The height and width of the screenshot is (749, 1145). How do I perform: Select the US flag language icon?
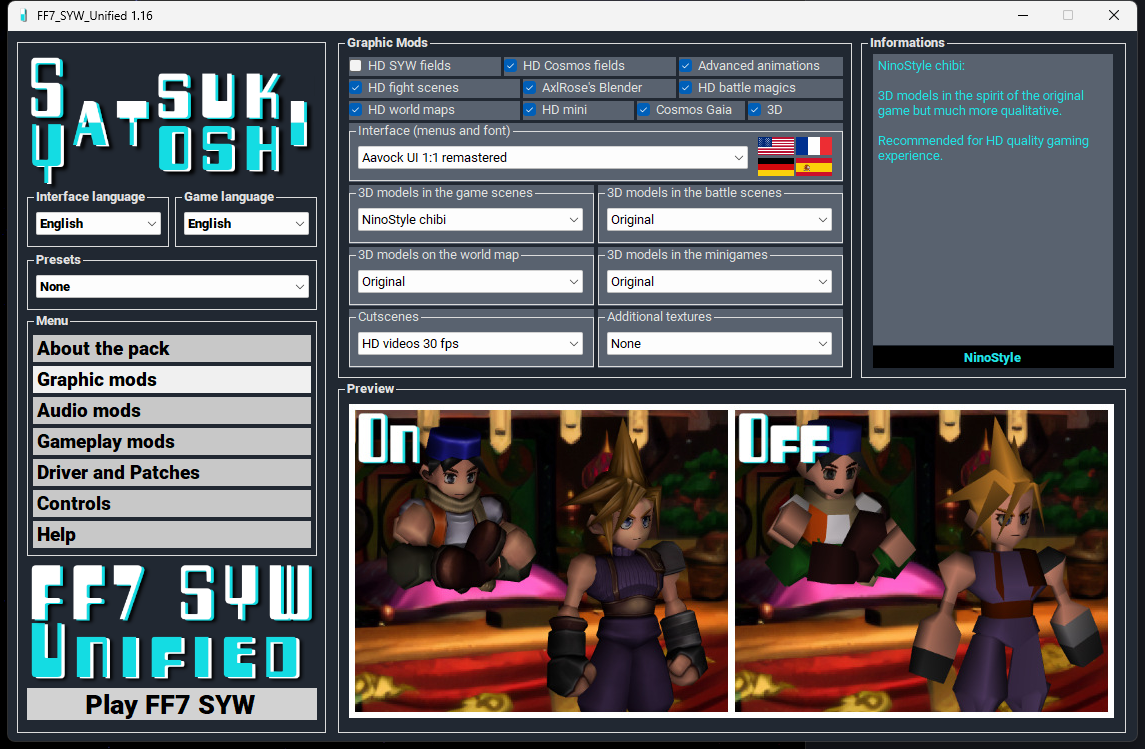[776, 146]
